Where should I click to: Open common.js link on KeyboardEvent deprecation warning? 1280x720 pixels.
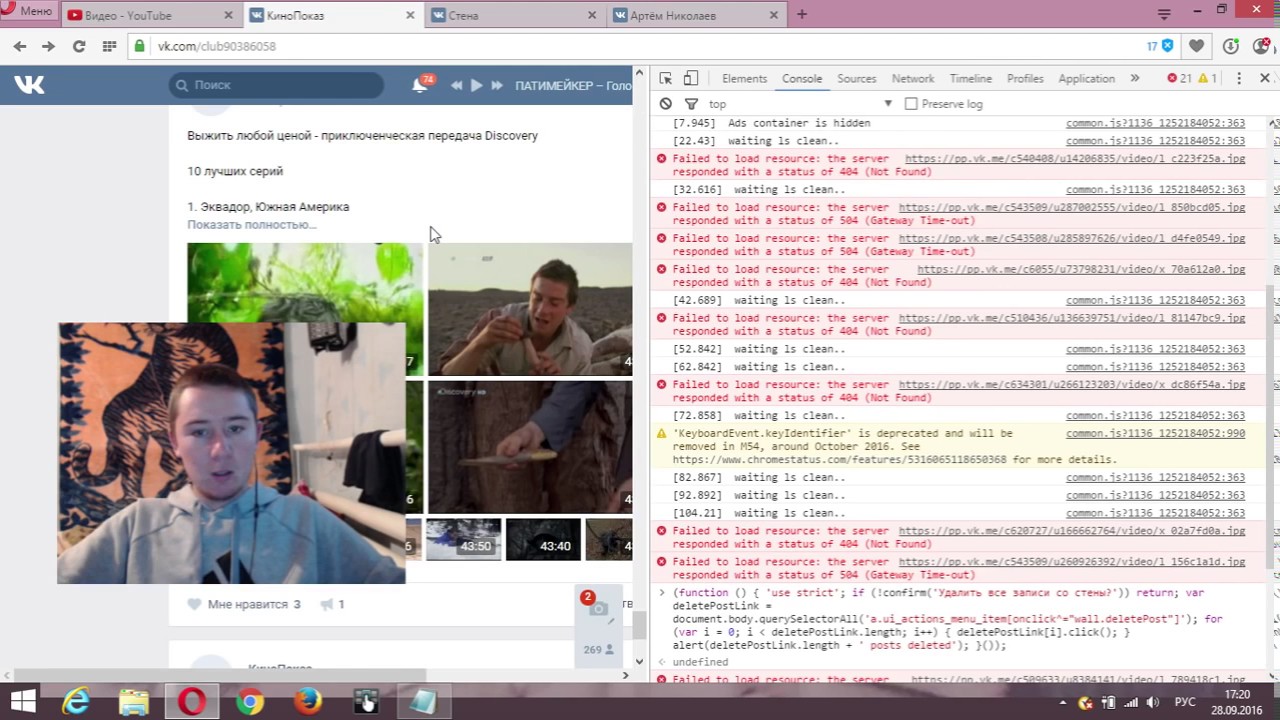click(x=1155, y=434)
